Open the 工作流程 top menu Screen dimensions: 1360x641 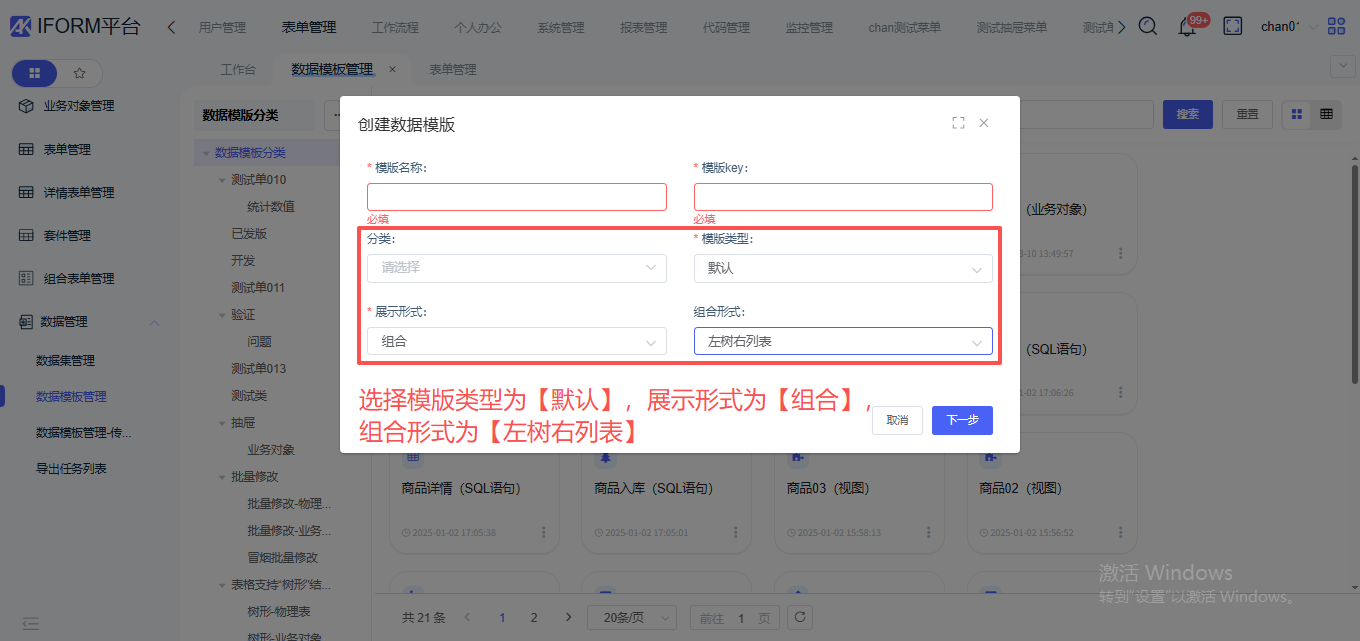(x=395, y=28)
